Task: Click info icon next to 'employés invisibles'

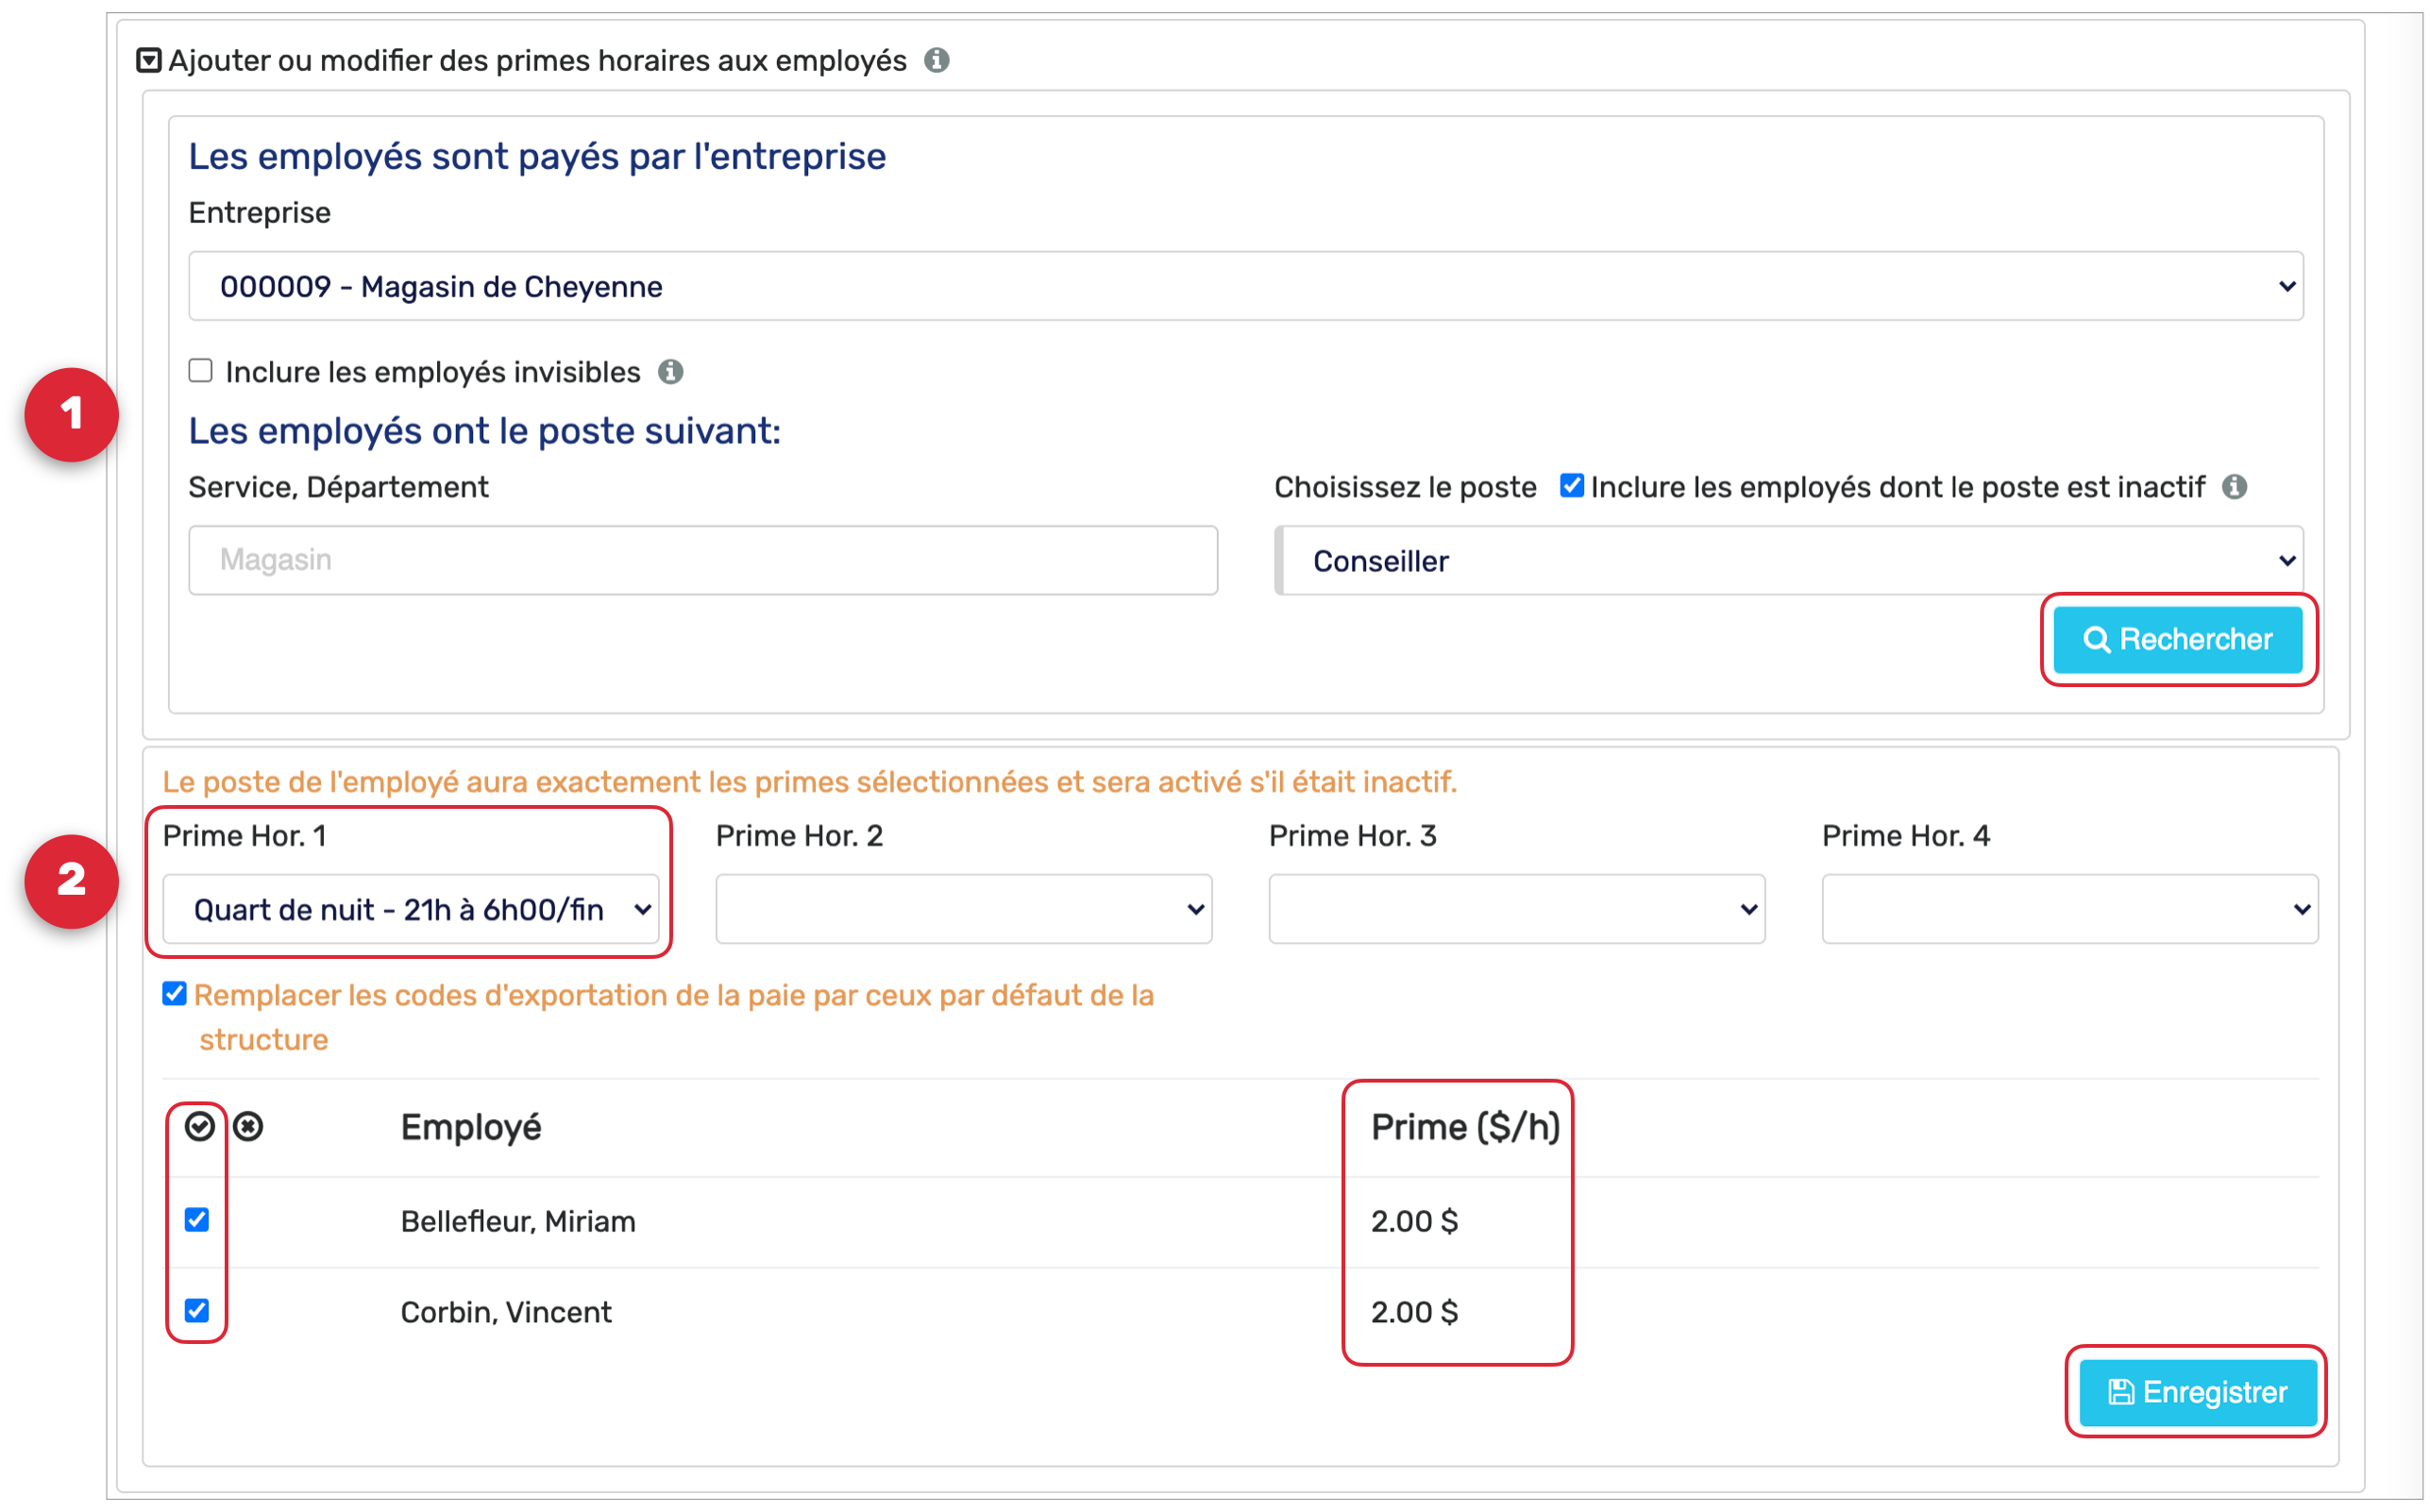Action: (671, 372)
